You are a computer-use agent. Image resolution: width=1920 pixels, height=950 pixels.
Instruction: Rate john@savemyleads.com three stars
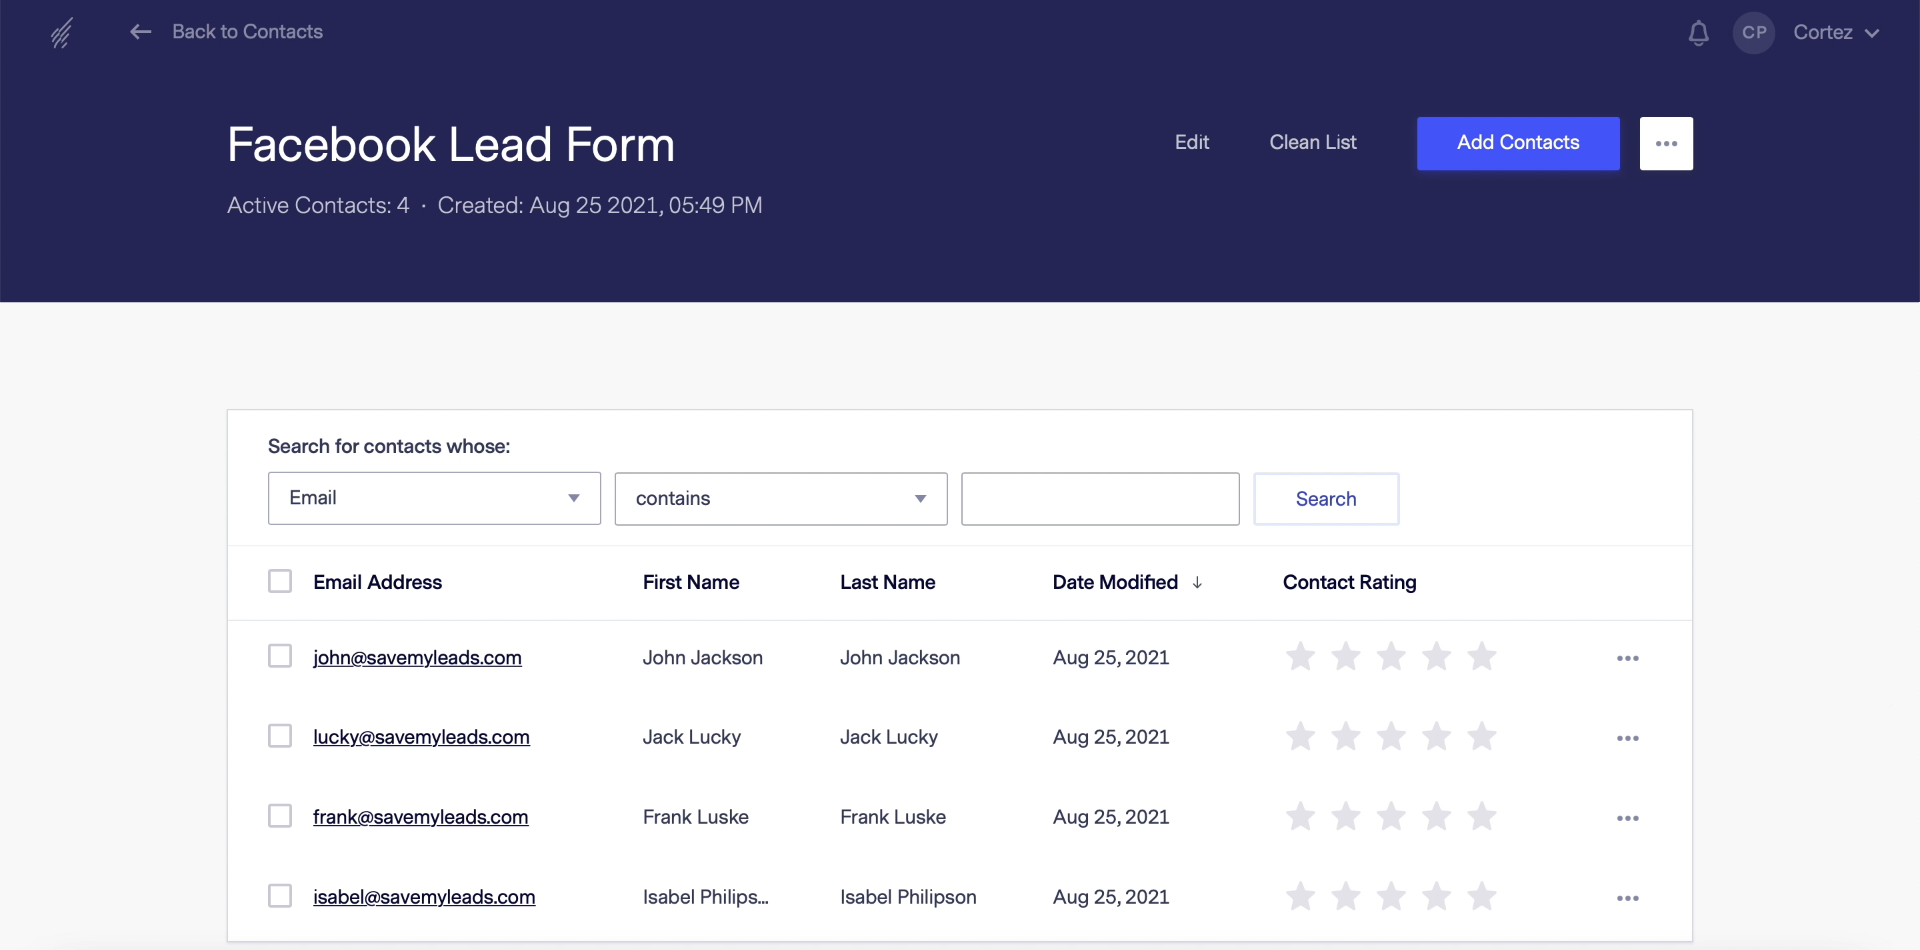click(x=1391, y=656)
